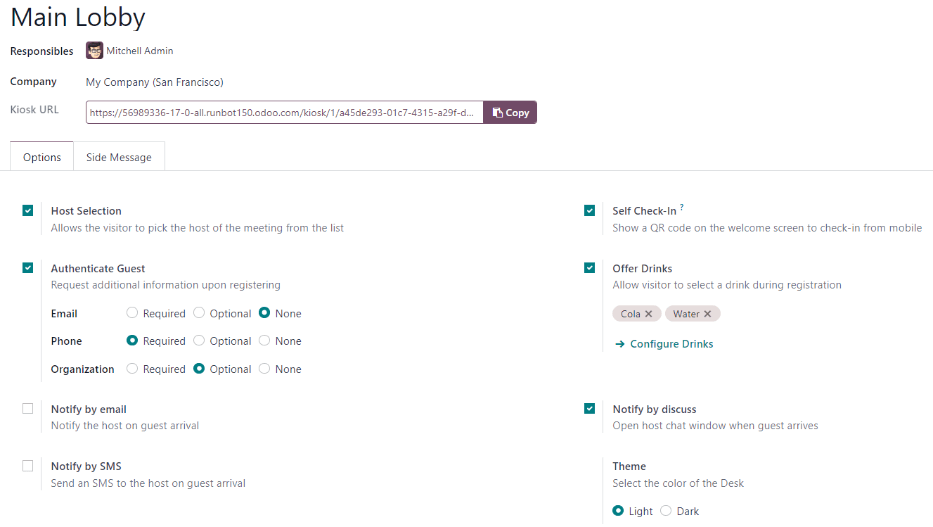Disable Notify by discuss checkbox
This screenshot has width=933, height=527.
590,409
